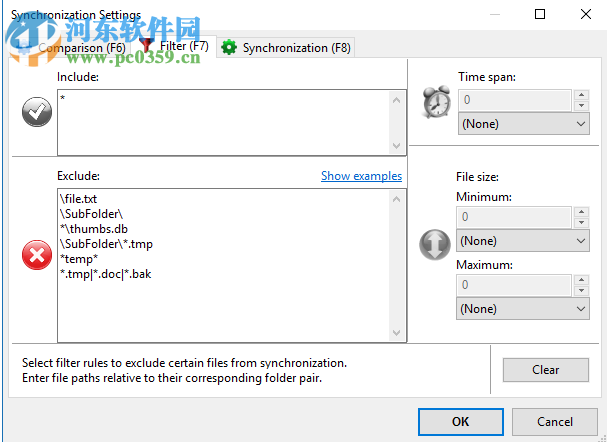
Task: Click the red X Exclude icon
Action: [x=37, y=255]
